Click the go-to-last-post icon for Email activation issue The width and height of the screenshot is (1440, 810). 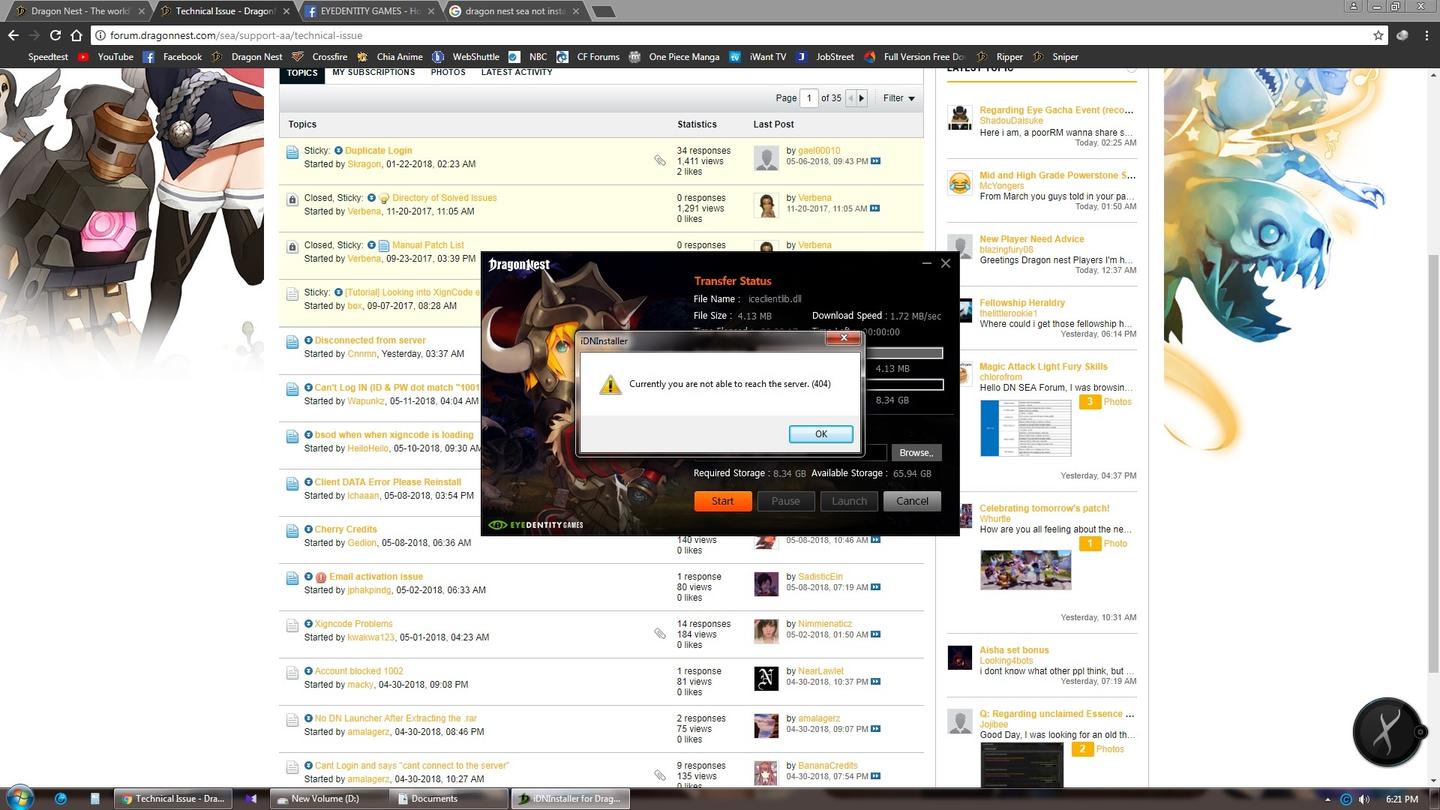[x=876, y=587]
